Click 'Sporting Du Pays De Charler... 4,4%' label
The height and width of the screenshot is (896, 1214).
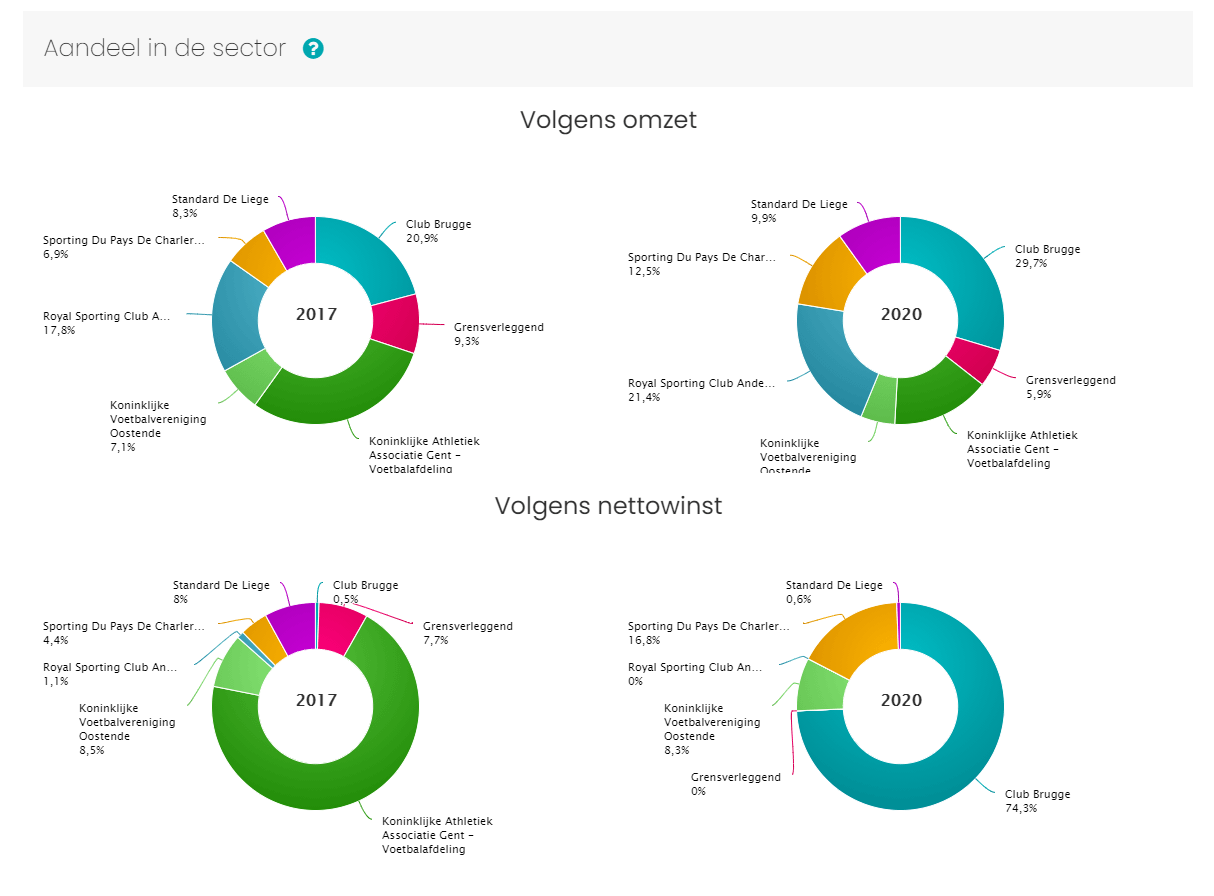123,633
